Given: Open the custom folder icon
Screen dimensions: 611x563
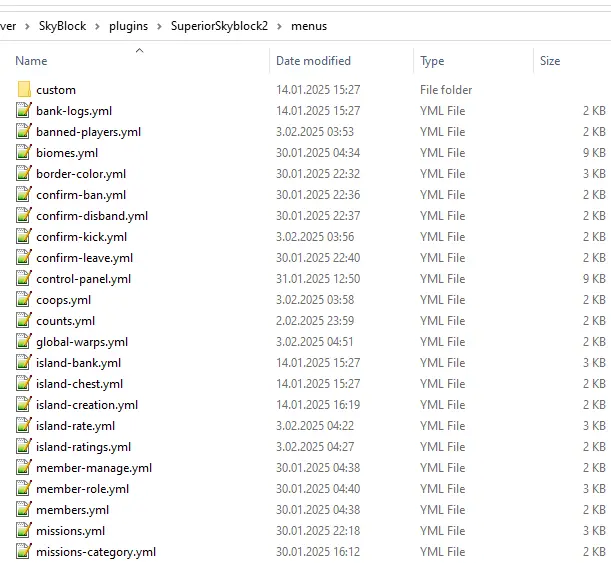Looking at the screenshot, I should click(24, 89).
